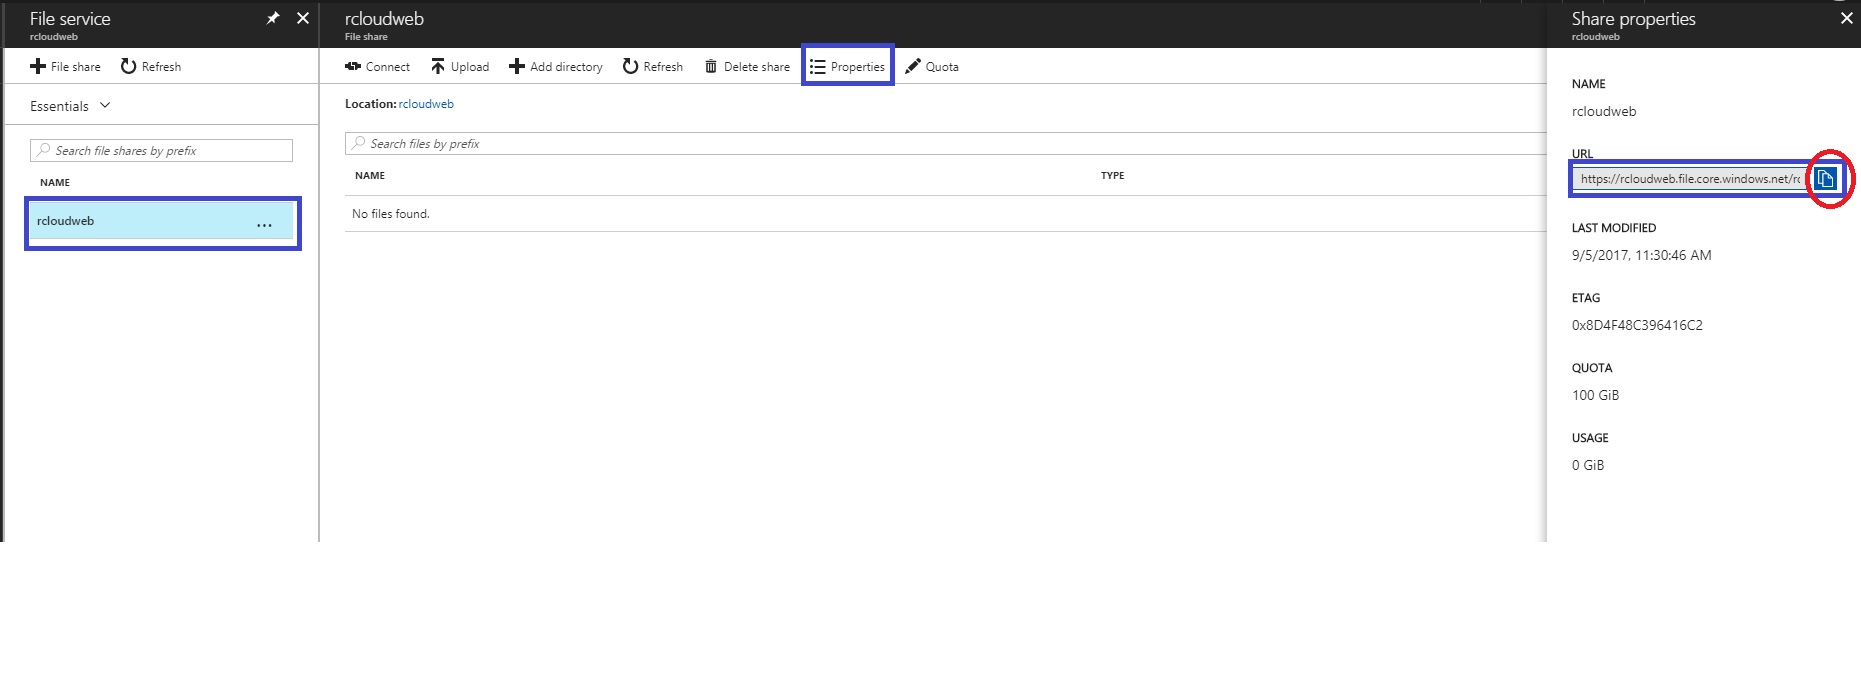Refresh the rcloudweb file share contents
1861x680 pixels.
(x=653, y=67)
